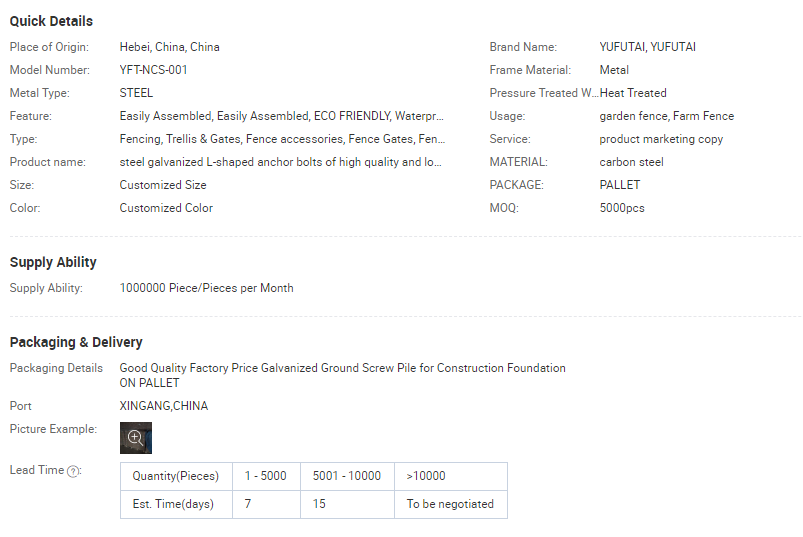Click the Quick Details heading
The height and width of the screenshot is (537, 803).
pos(51,22)
